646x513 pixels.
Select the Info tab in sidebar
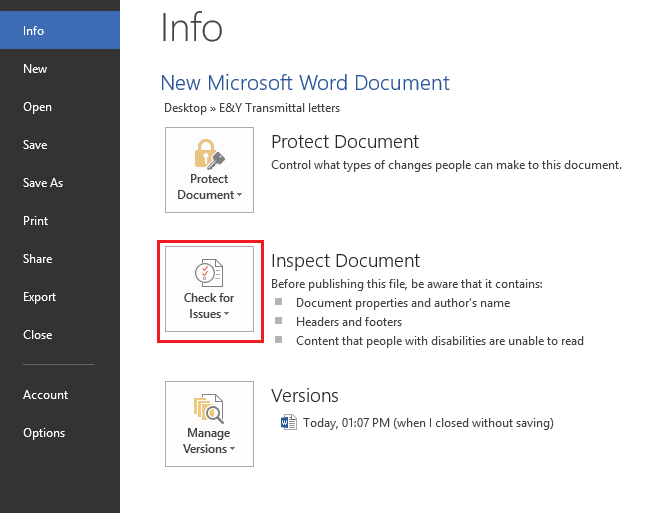coord(60,30)
